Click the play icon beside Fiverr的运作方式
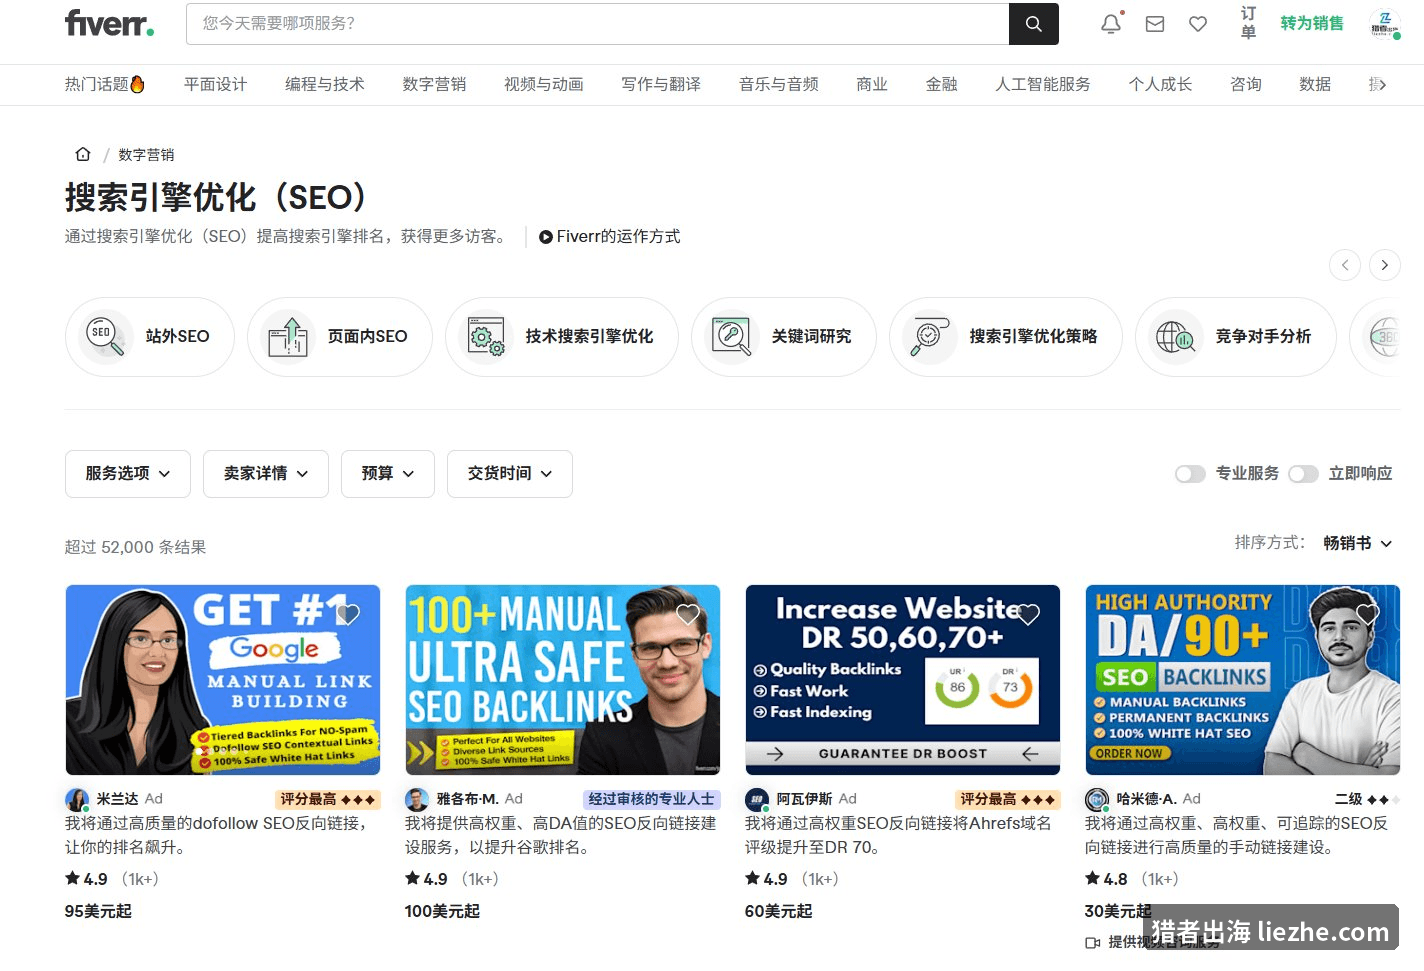 point(546,237)
